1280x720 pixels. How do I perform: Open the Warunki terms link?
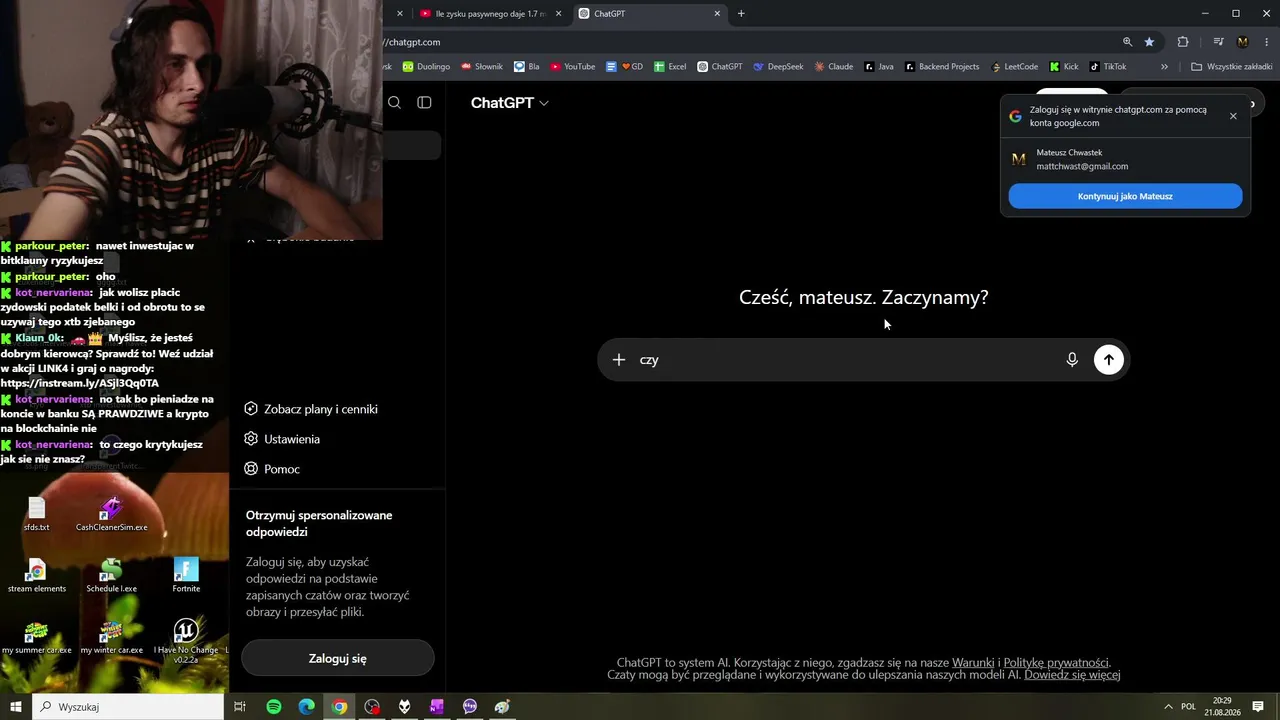coord(973,663)
